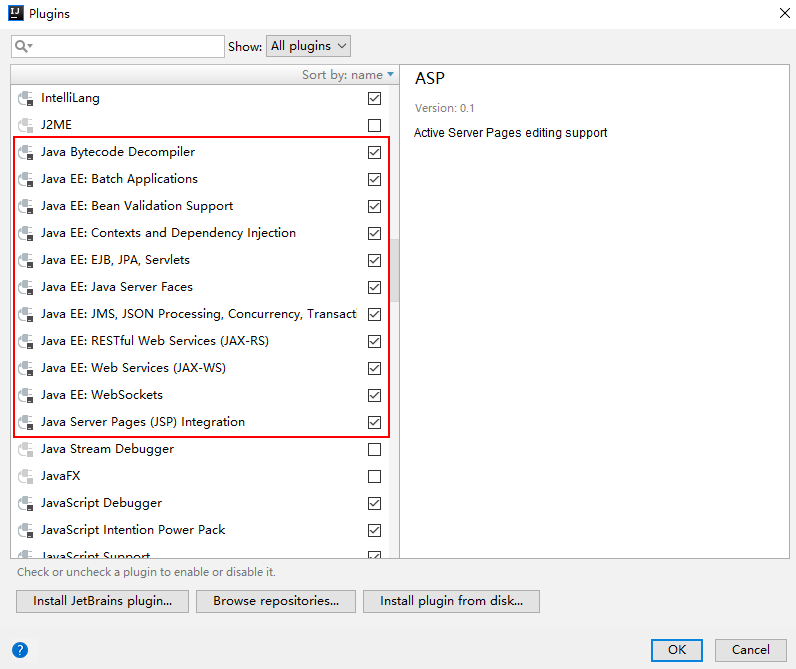Uncheck Java Bytecode Decompiler
The height and width of the screenshot is (669, 796).
click(x=374, y=152)
